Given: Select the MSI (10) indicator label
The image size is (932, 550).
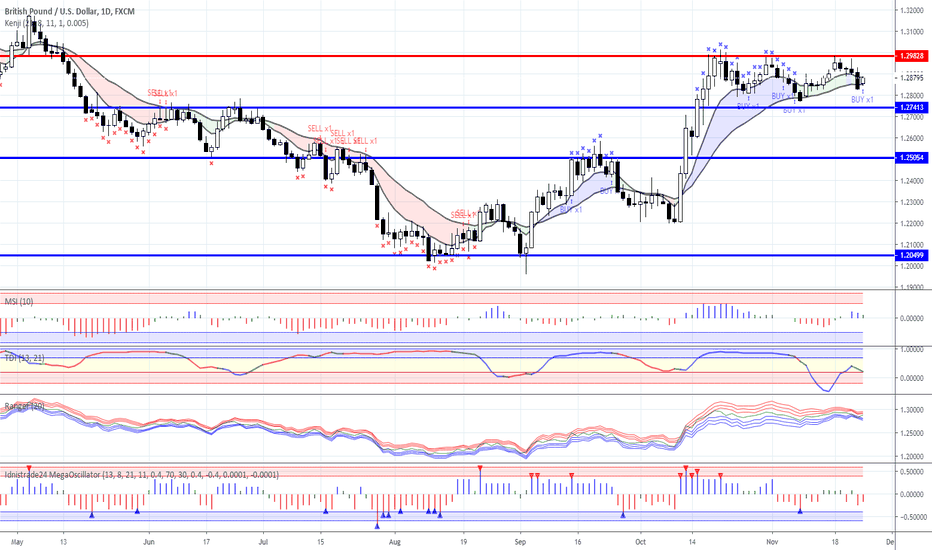Looking at the screenshot, I should coord(20,299).
